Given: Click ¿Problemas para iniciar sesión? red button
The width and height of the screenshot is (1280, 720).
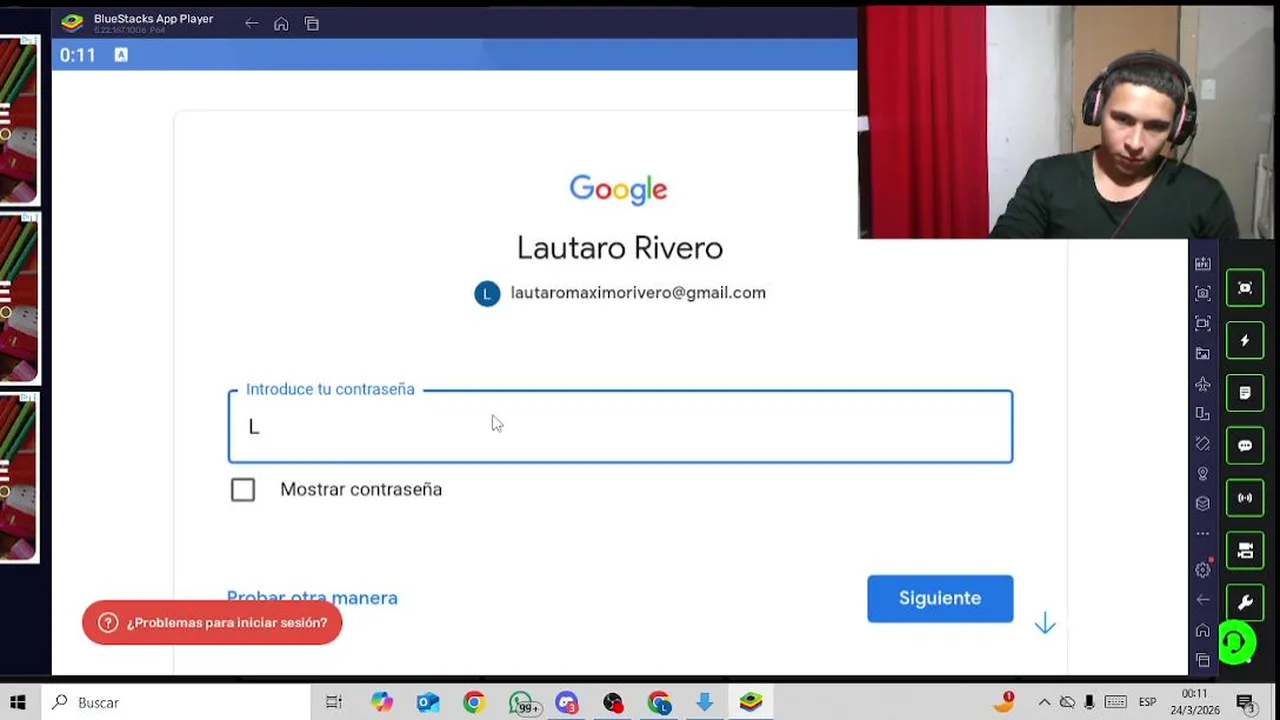Looking at the screenshot, I should pyautogui.click(x=212, y=622).
